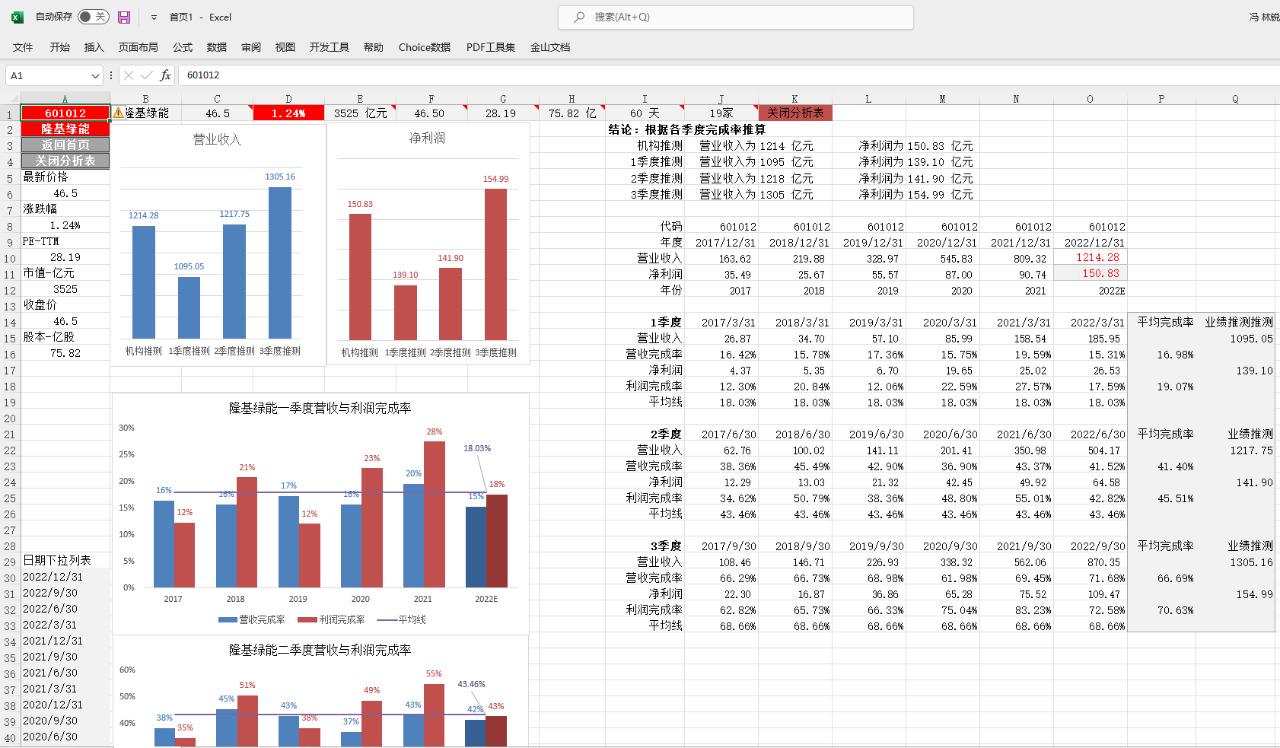Select the 股本-亿股 label cell in column A

click(x=65, y=337)
